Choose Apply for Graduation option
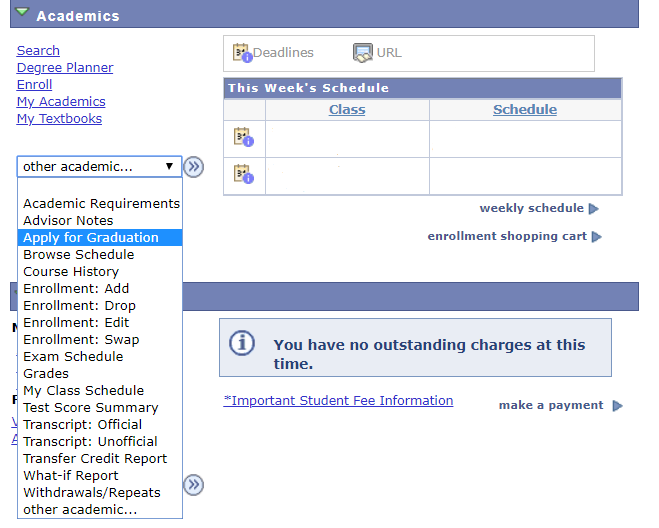The height and width of the screenshot is (528, 659). (x=100, y=238)
